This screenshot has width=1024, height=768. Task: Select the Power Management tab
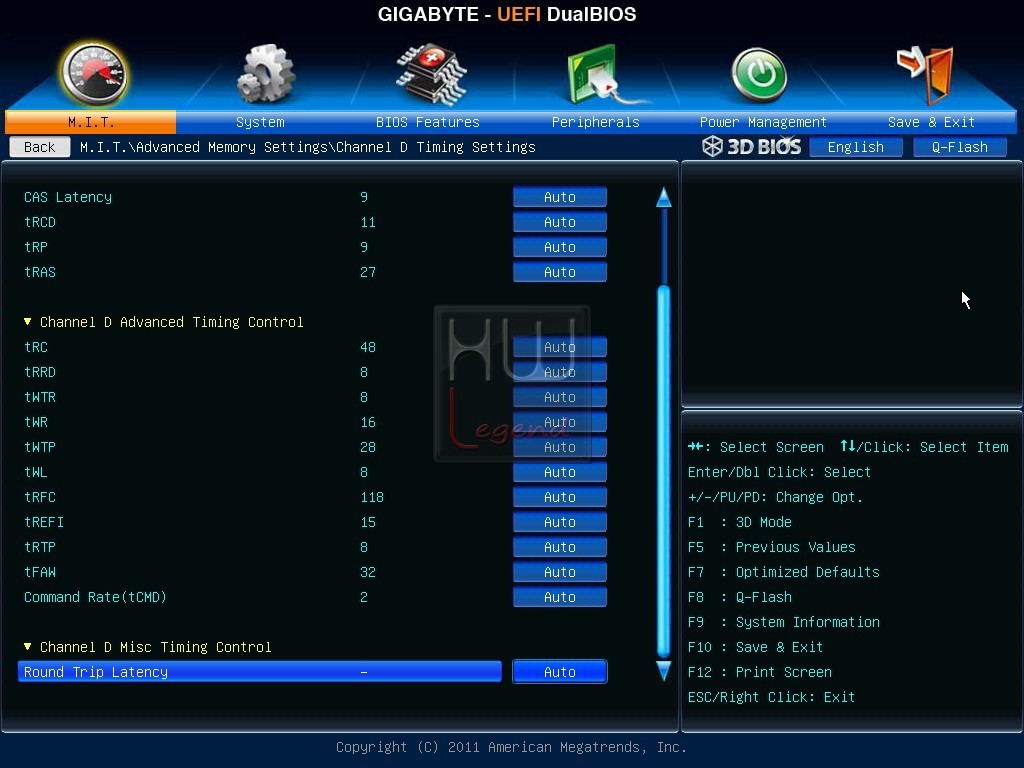763,122
